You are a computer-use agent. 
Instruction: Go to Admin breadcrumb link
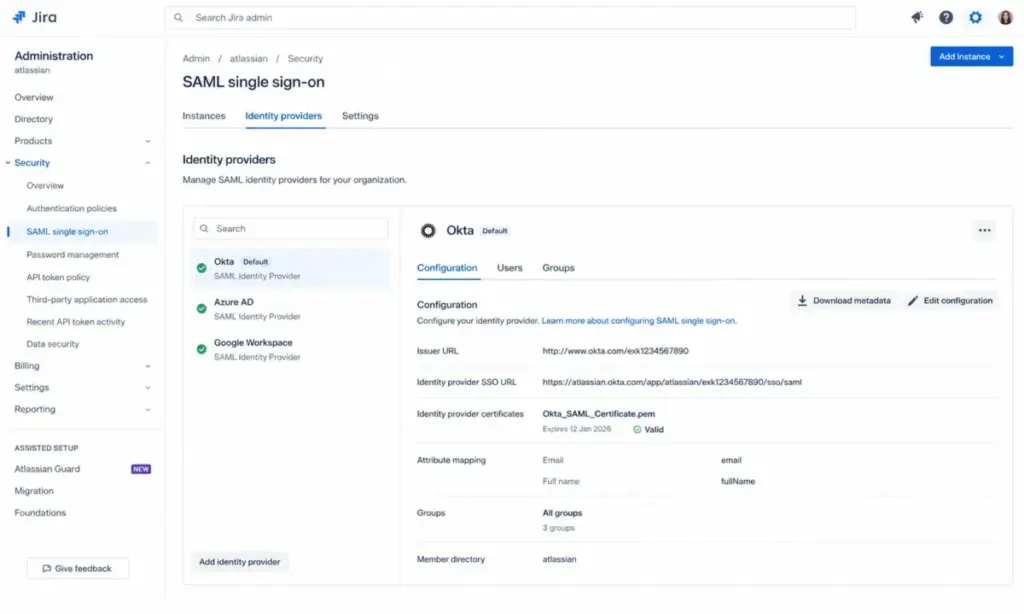point(196,58)
